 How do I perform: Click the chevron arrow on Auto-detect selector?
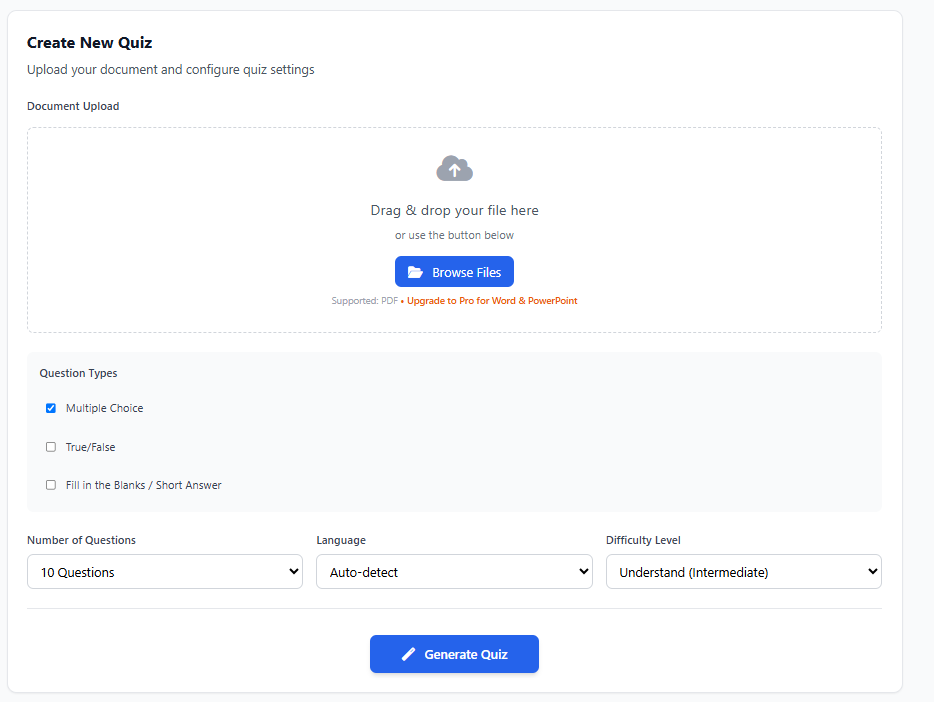point(584,571)
